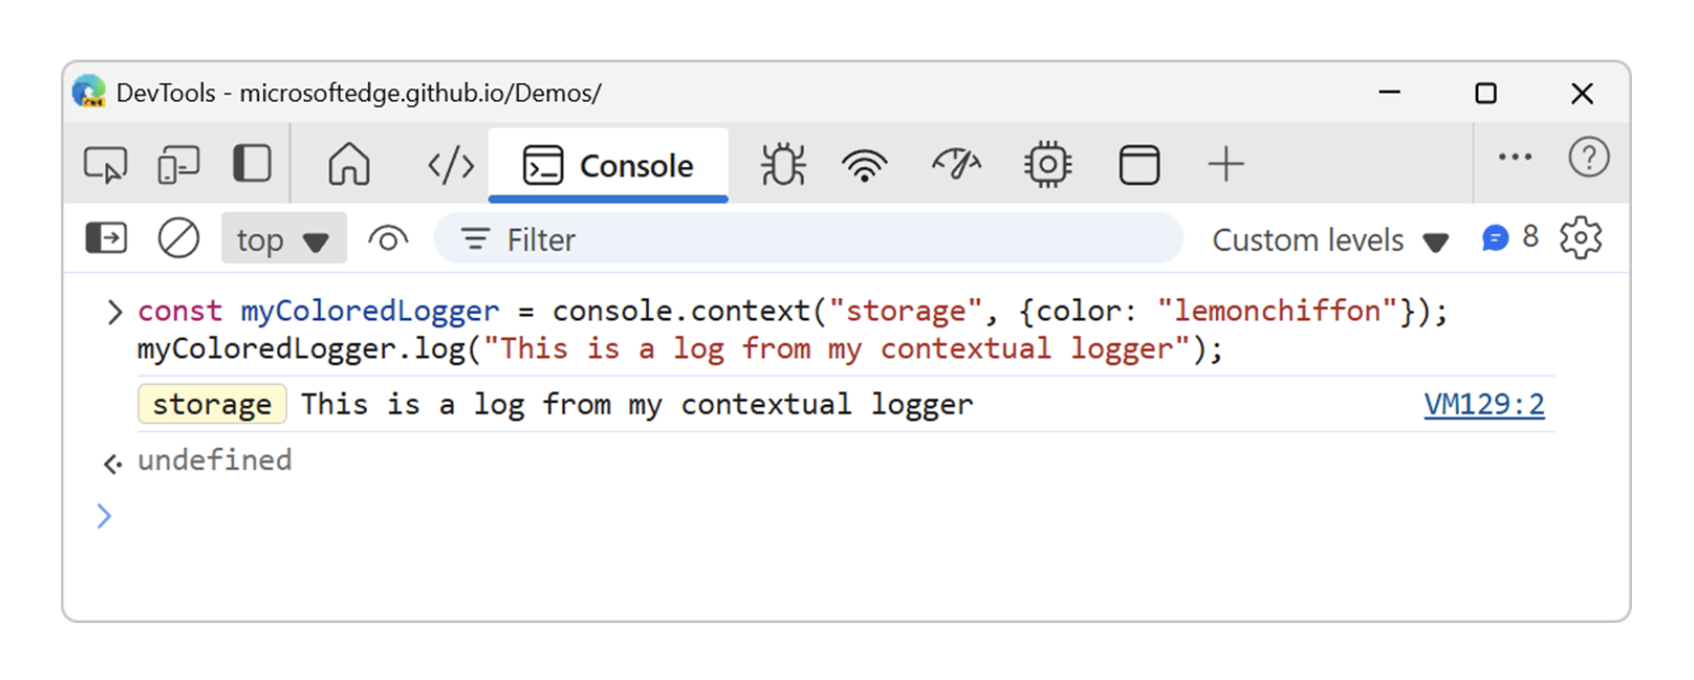Viewport: 1694px width, 680px height.
Task: Clear the console output
Action: point(179,239)
